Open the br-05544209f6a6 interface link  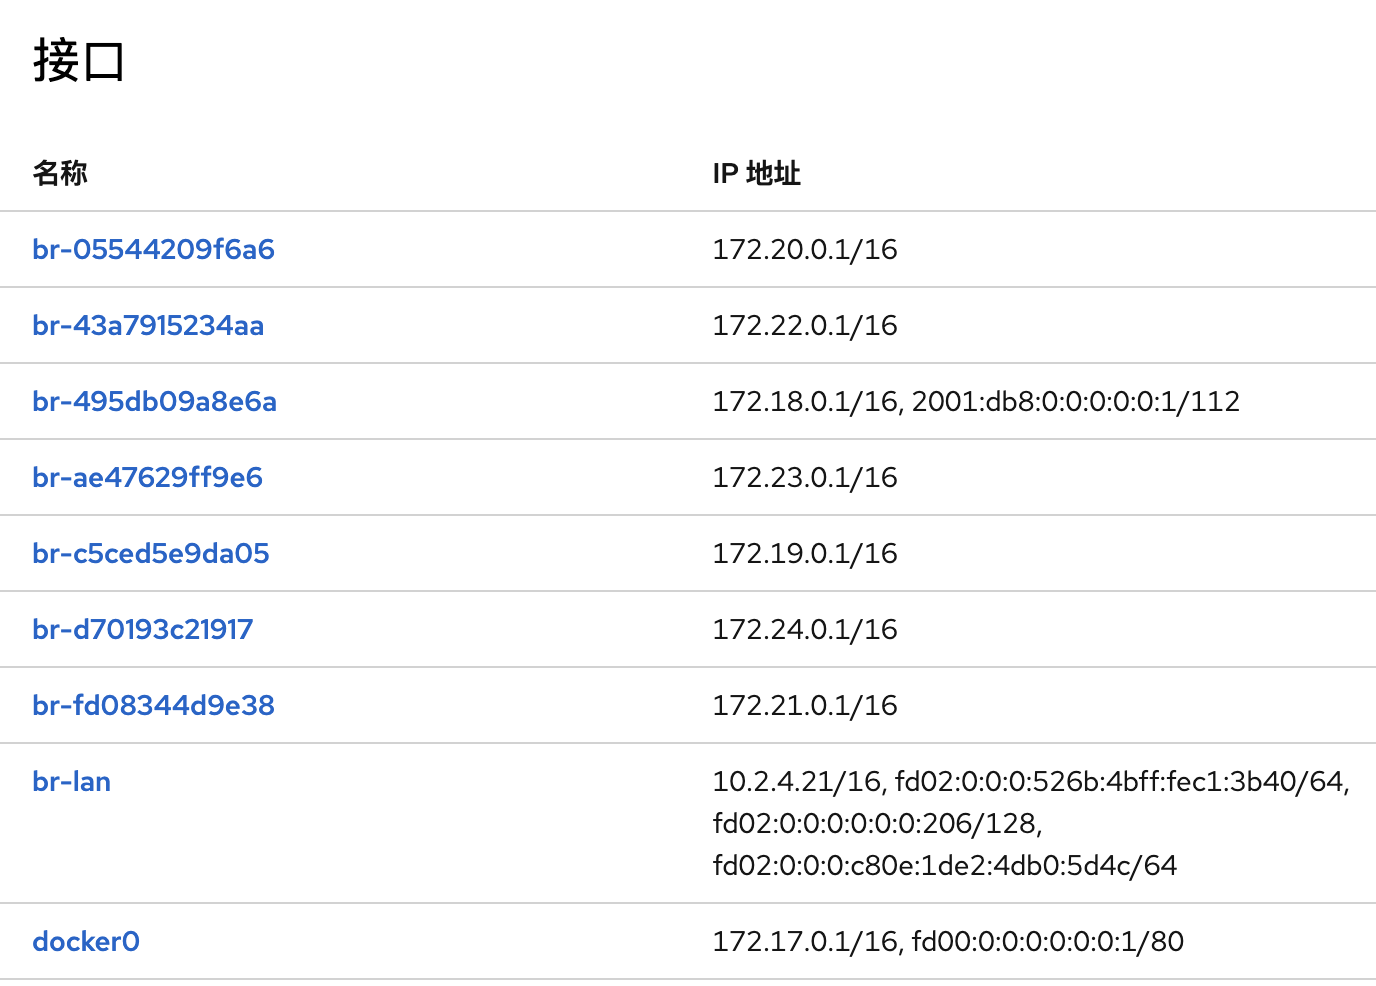153,249
